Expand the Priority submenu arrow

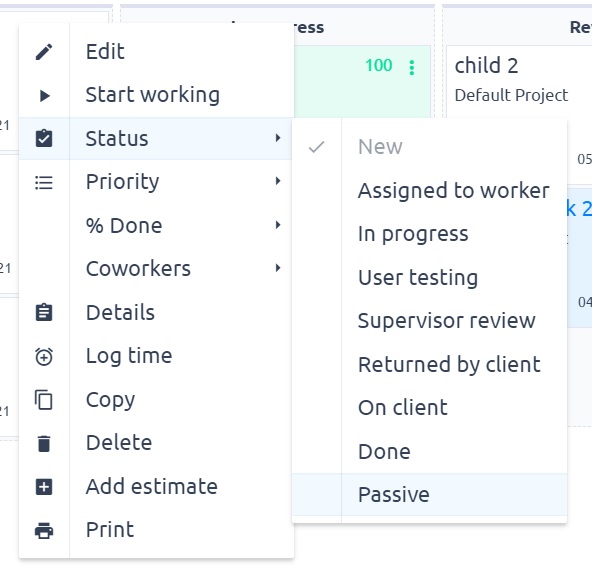[278, 181]
